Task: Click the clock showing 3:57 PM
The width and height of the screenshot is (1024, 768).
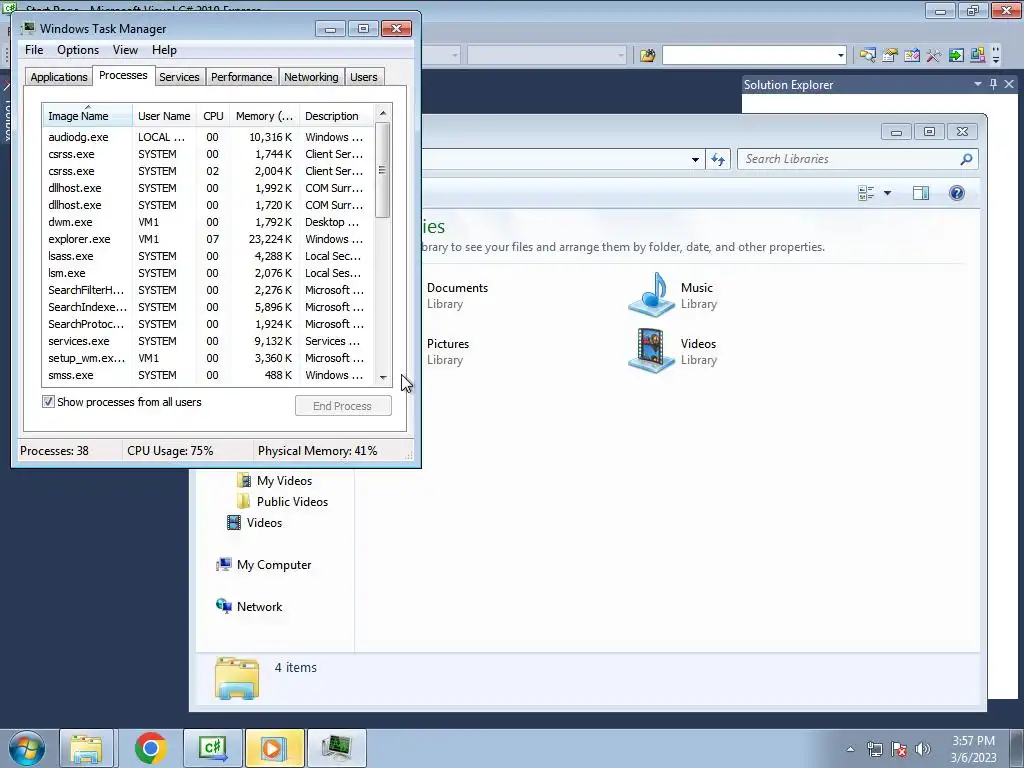Action: tap(973, 741)
